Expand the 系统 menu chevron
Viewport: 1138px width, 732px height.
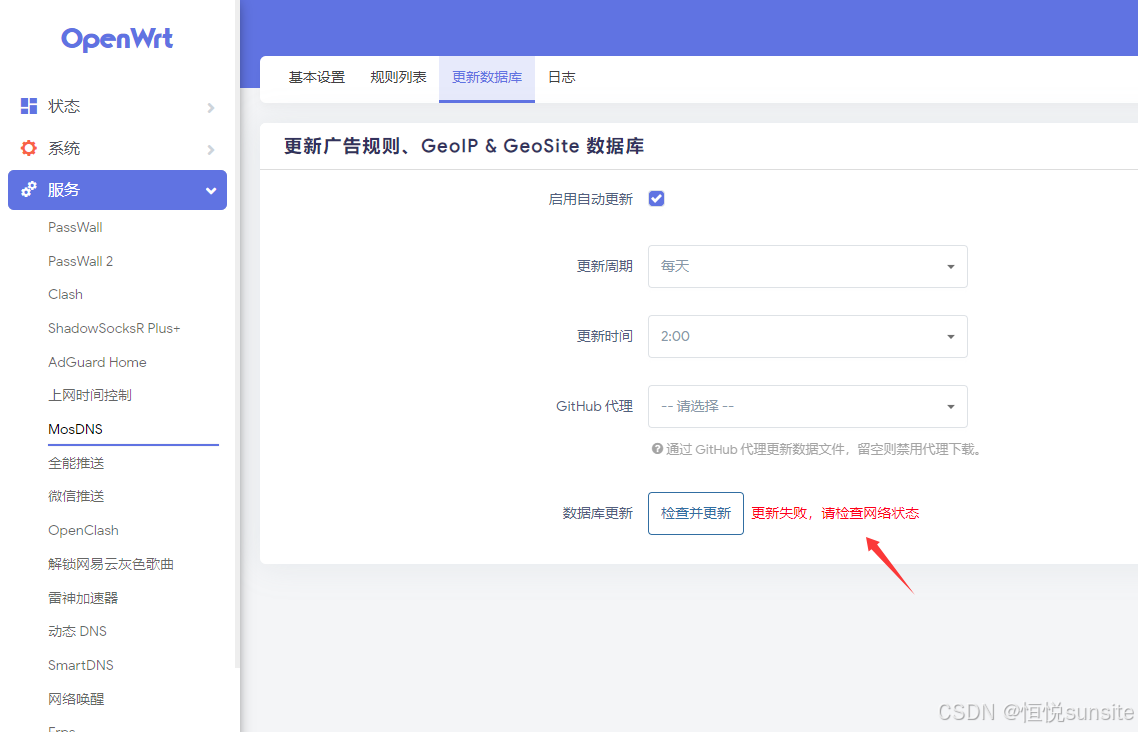pos(210,149)
